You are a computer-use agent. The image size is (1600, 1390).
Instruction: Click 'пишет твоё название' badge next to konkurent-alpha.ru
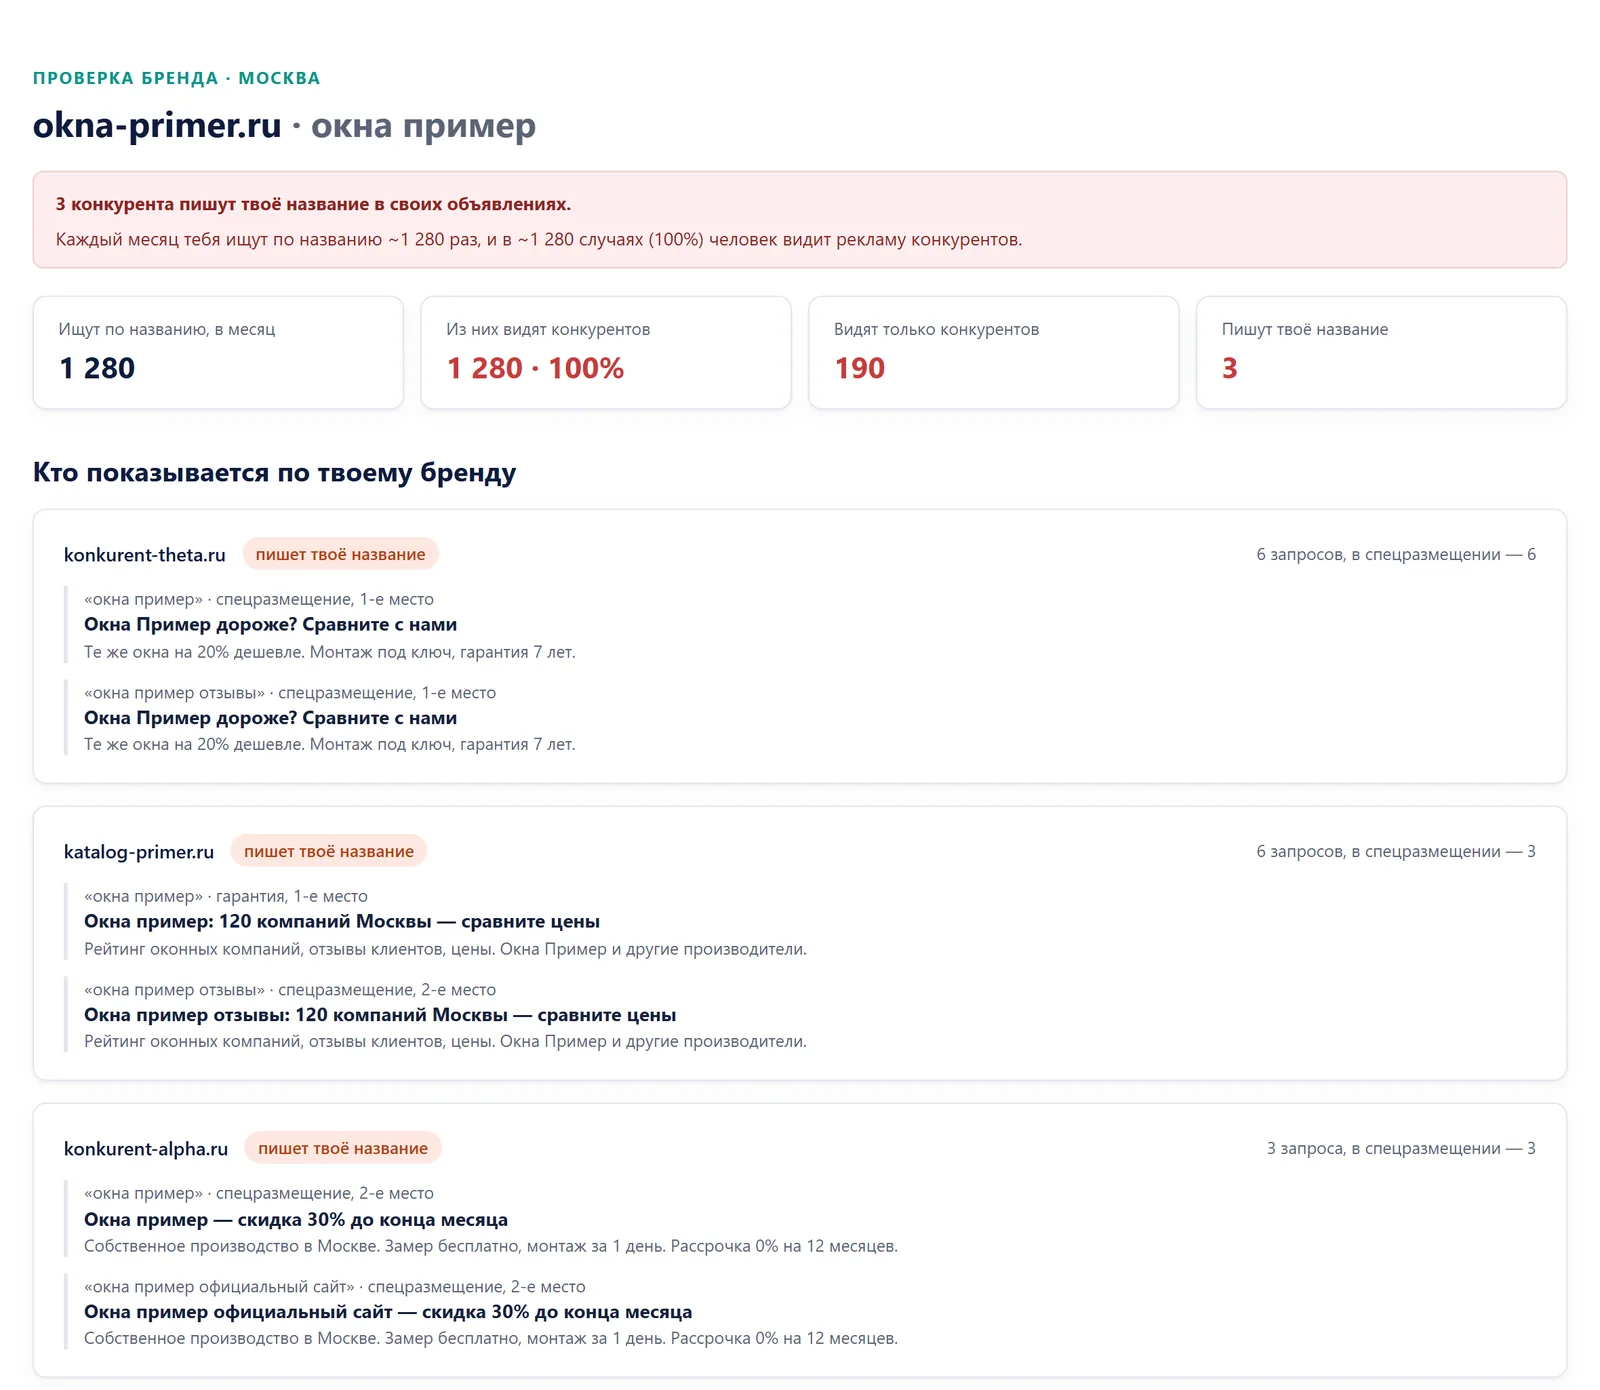(x=343, y=1148)
